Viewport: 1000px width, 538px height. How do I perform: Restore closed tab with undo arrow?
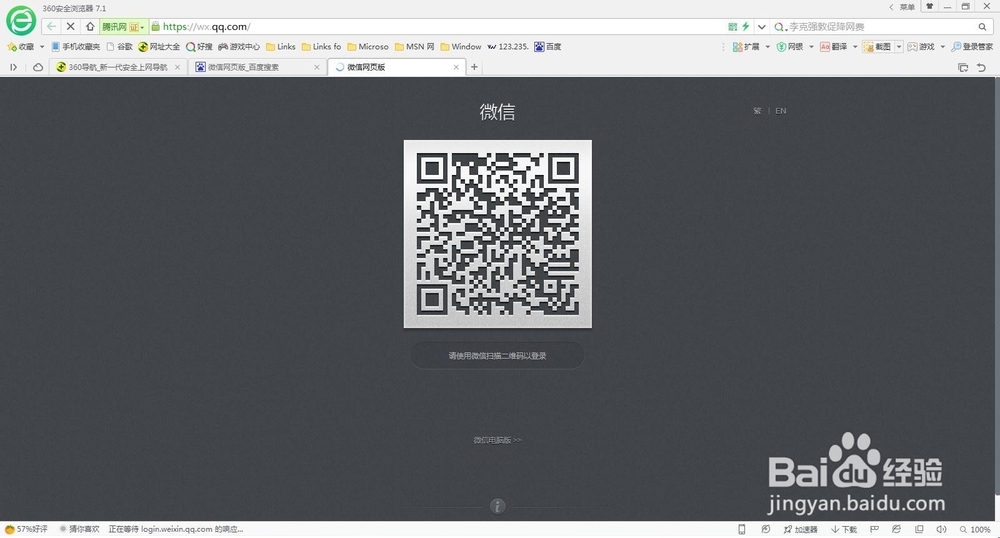coord(982,67)
